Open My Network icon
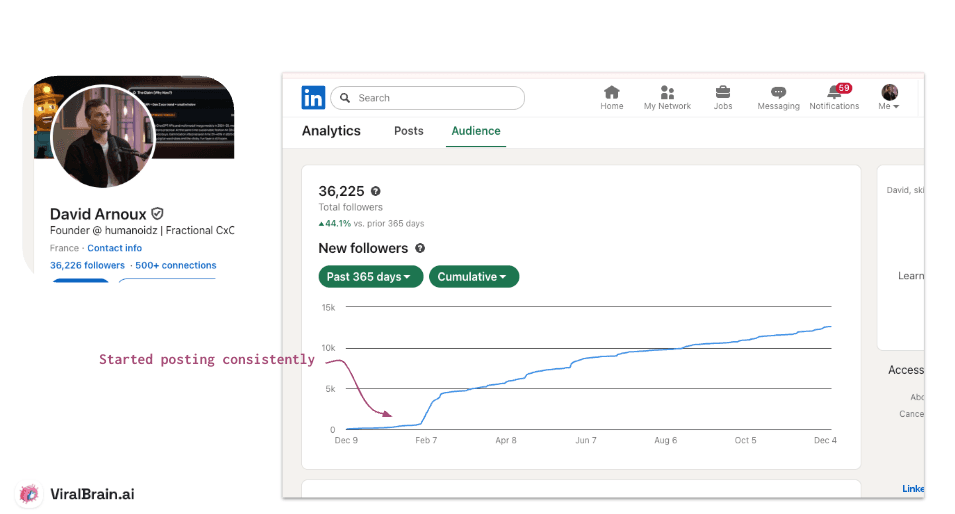The image size is (955, 514). click(668, 92)
